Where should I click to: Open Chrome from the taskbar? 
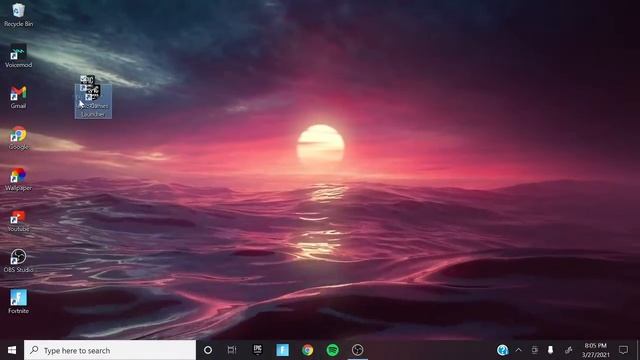[307, 350]
